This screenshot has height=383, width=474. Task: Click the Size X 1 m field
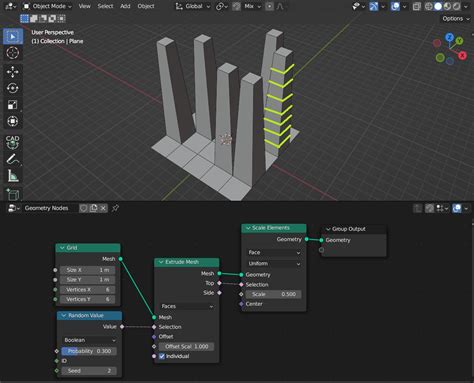coord(88,270)
